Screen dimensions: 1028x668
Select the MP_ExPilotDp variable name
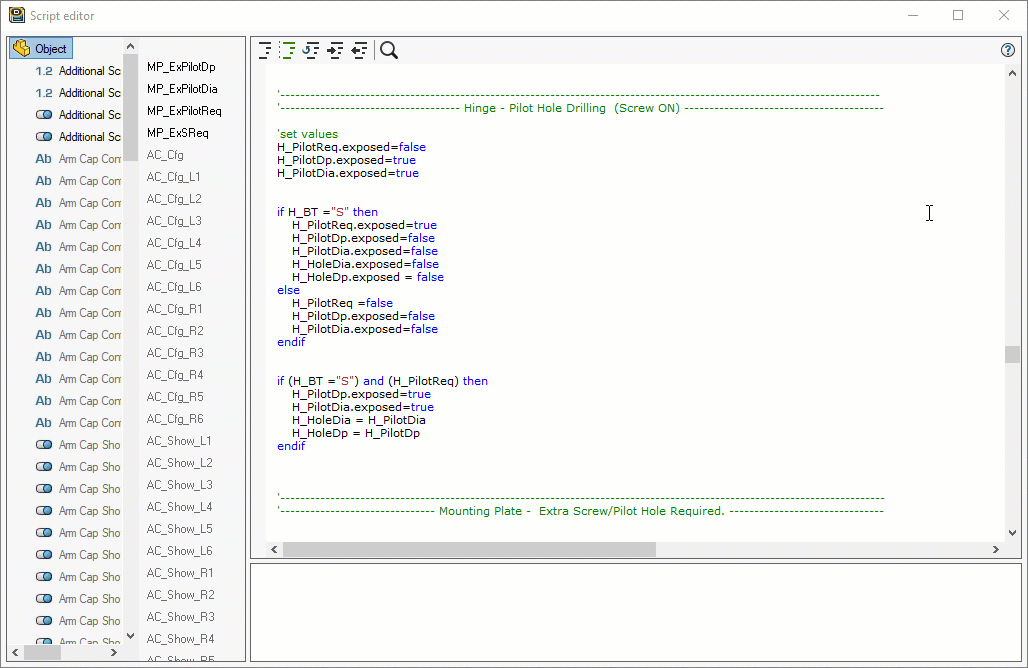click(x=181, y=67)
